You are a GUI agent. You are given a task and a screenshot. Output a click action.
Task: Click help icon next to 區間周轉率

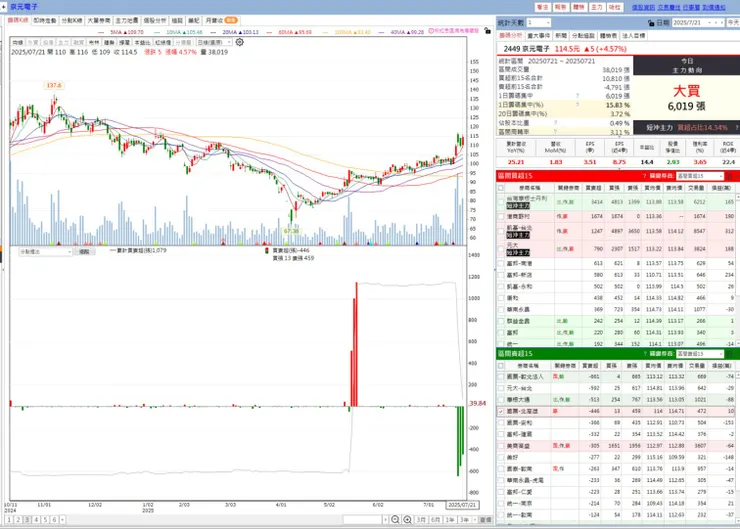click(555, 132)
